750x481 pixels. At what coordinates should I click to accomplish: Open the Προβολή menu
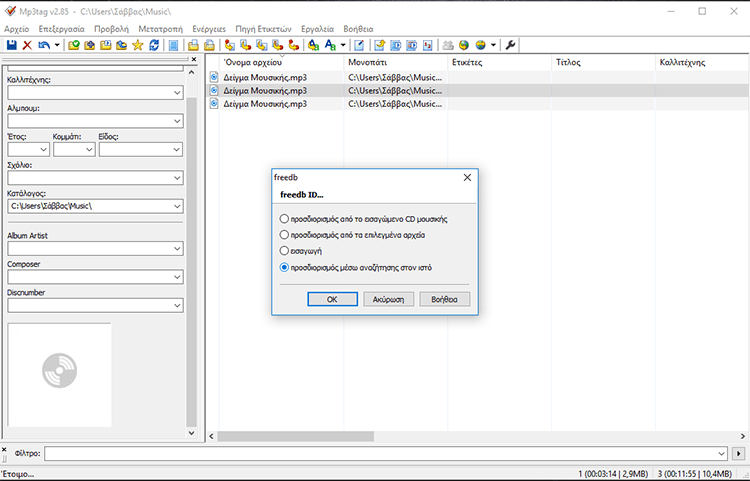(111, 29)
